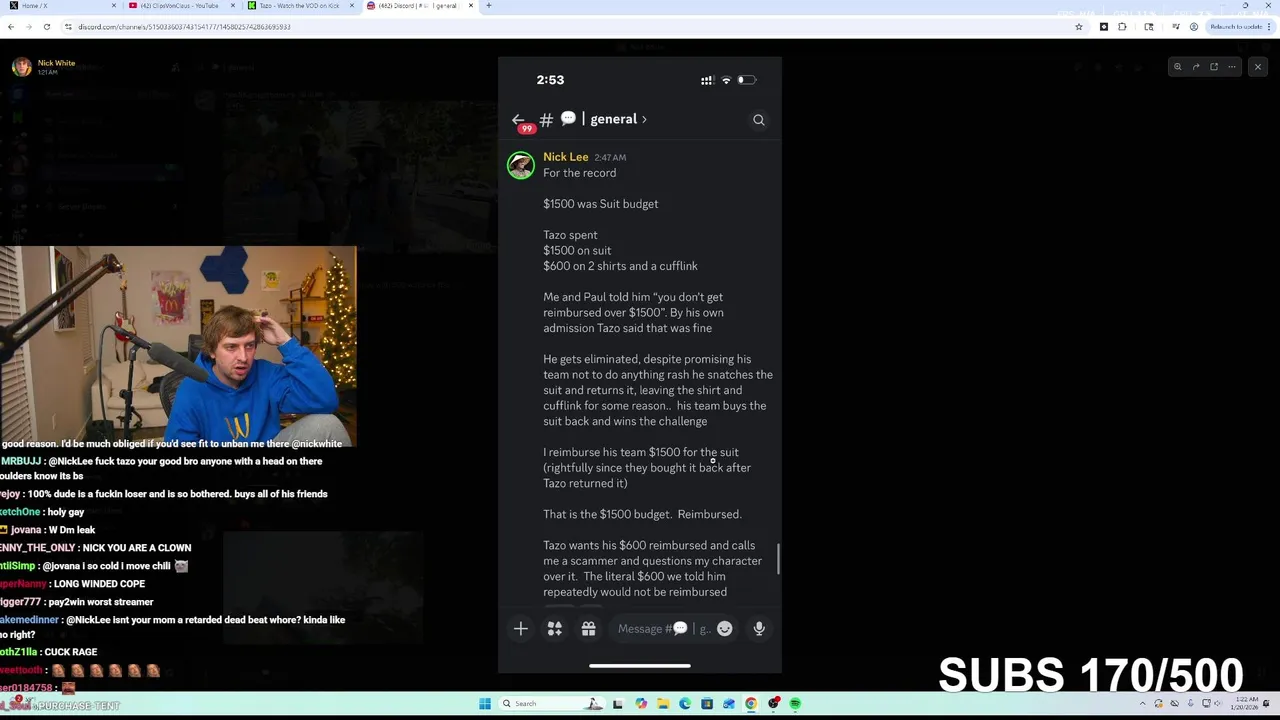Click the Nick Lee username
1280x720 pixels.
(565, 157)
